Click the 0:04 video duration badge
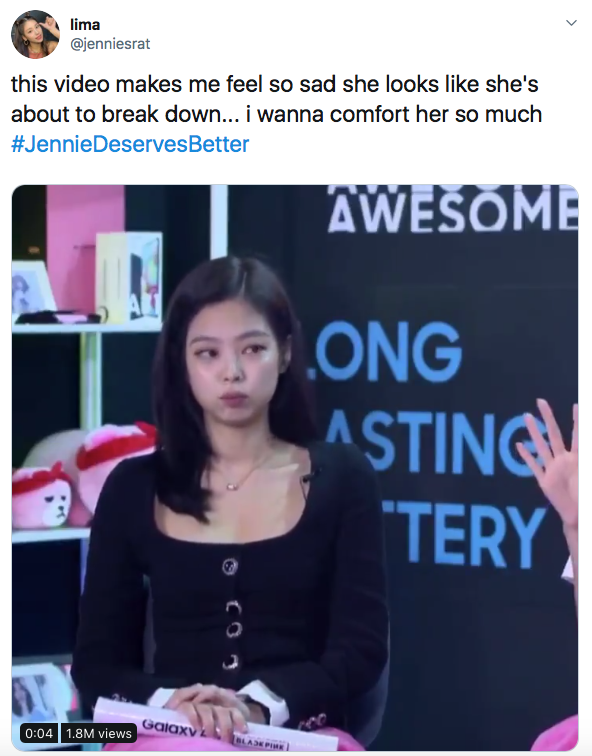The image size is (592, 756). (x=39, y=733)
